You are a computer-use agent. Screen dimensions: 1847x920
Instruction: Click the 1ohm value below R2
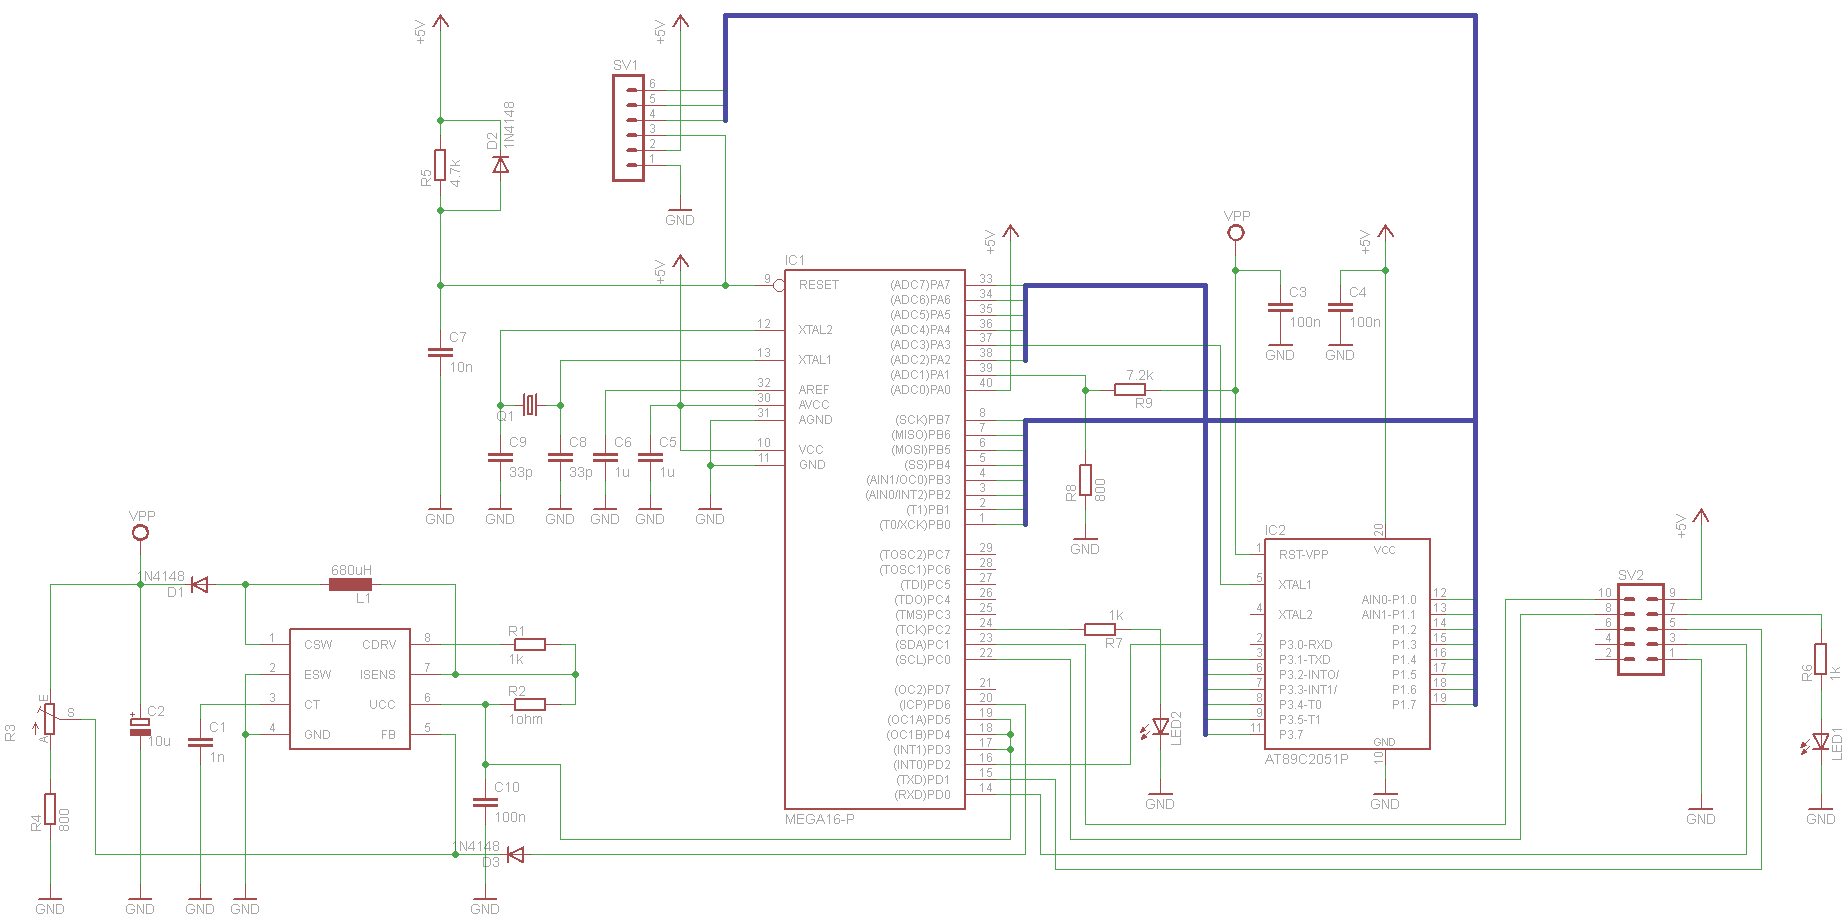(x=526, y=719)
